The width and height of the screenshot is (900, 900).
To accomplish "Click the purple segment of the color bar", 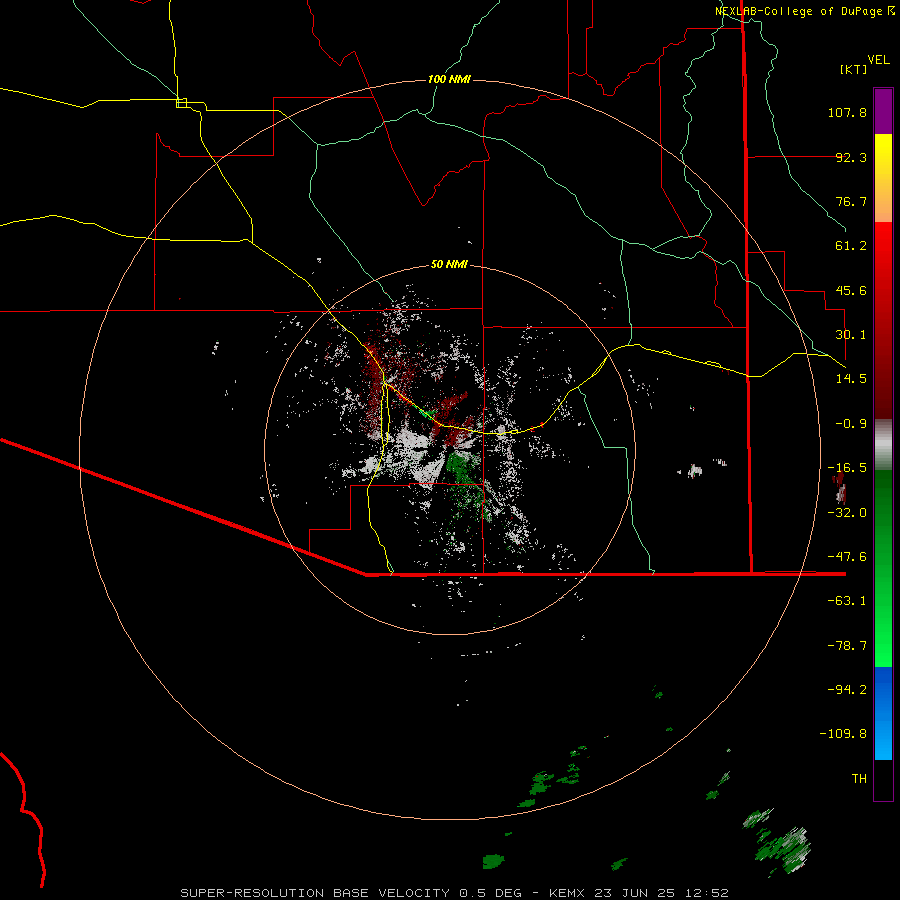I will [883, 111].
